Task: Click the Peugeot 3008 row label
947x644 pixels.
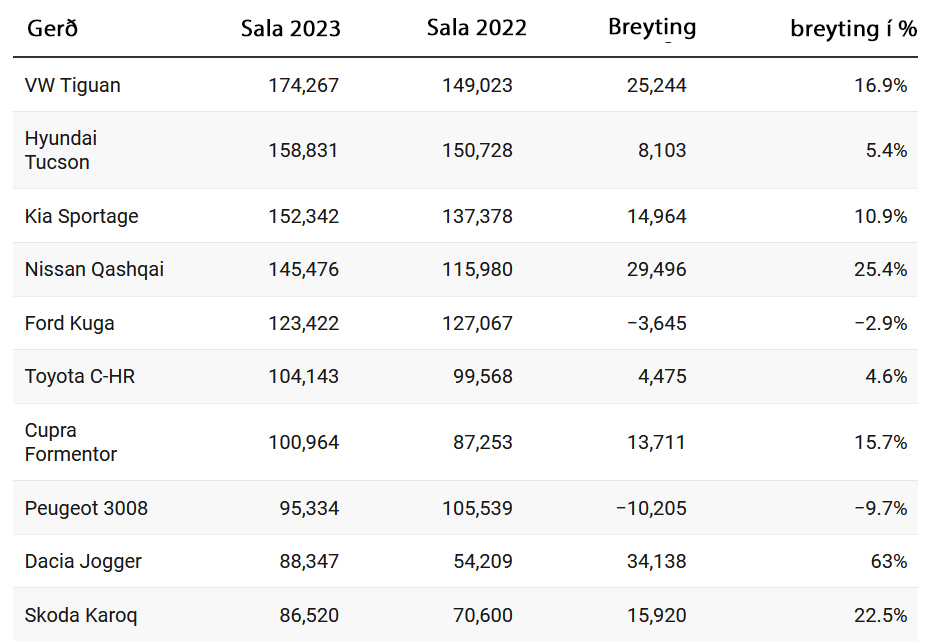Action: 86,509
